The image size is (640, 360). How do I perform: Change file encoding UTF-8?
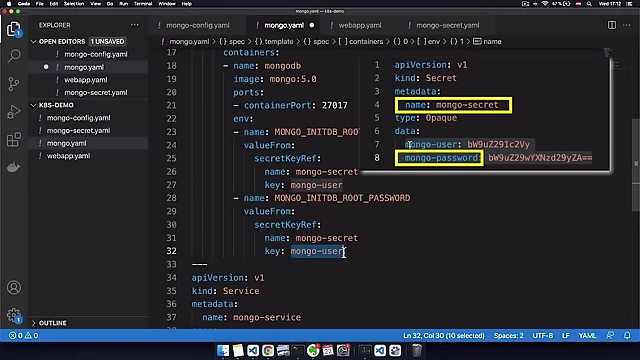pyautogui.click(x=542, y=336)
